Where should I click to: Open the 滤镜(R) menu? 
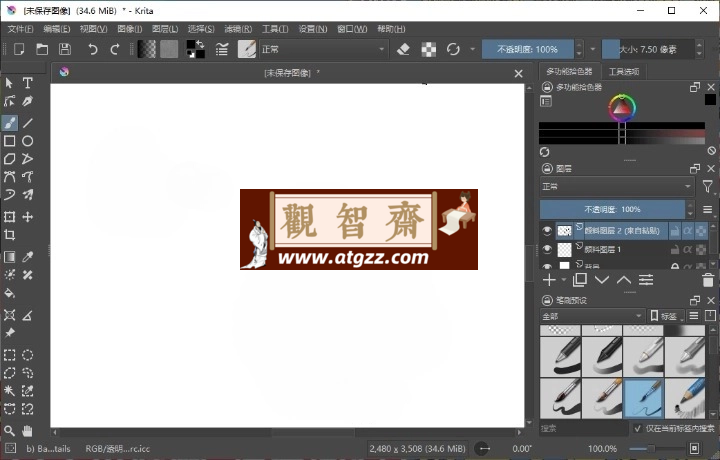[x=238, y=29]
